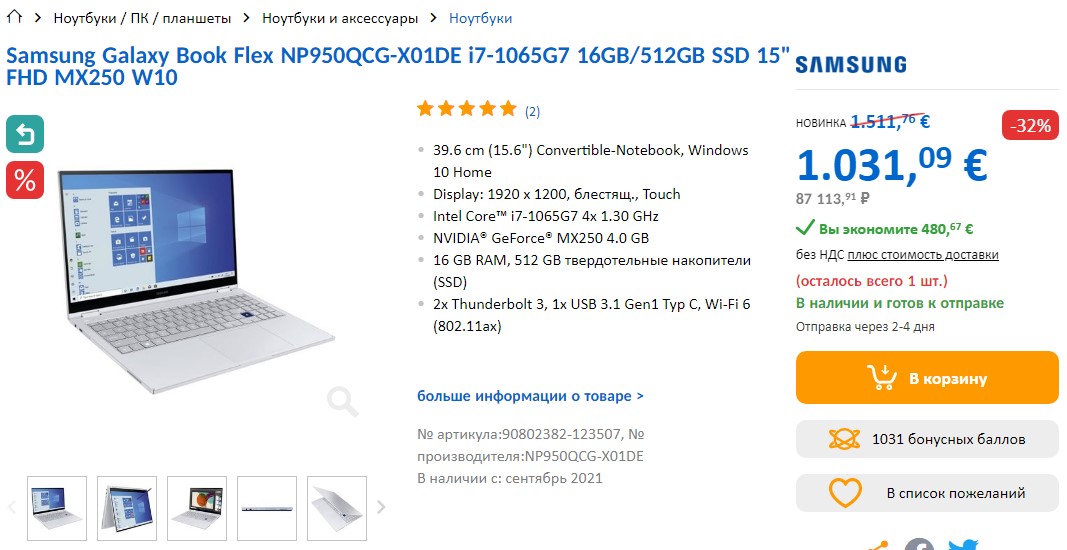1067x550 pixels.
Task: Expand 'больше информации о товаре' link
Action: click(530, 396)
